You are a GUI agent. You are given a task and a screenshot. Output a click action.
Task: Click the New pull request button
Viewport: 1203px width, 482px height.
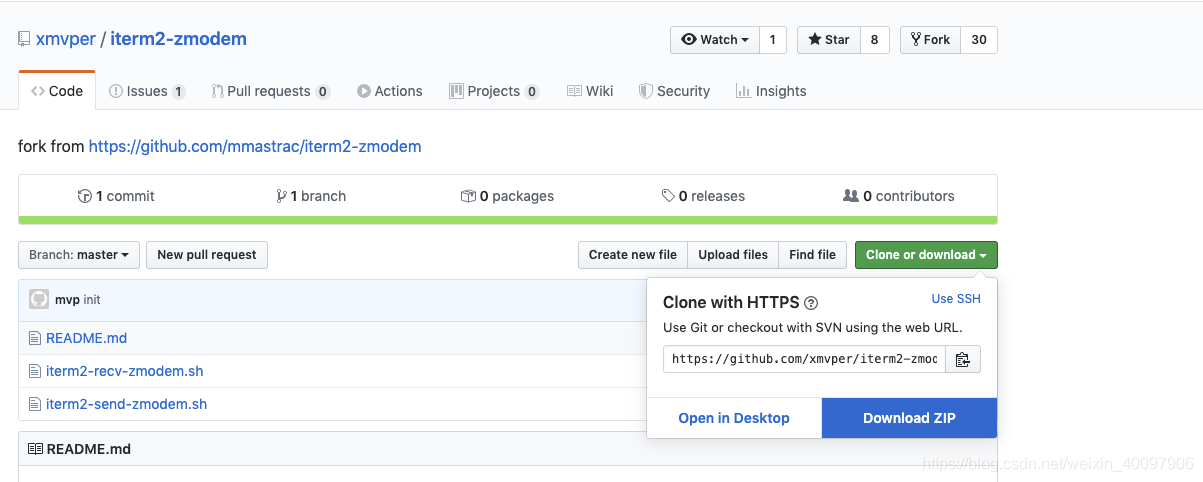(x=207, y=255)
